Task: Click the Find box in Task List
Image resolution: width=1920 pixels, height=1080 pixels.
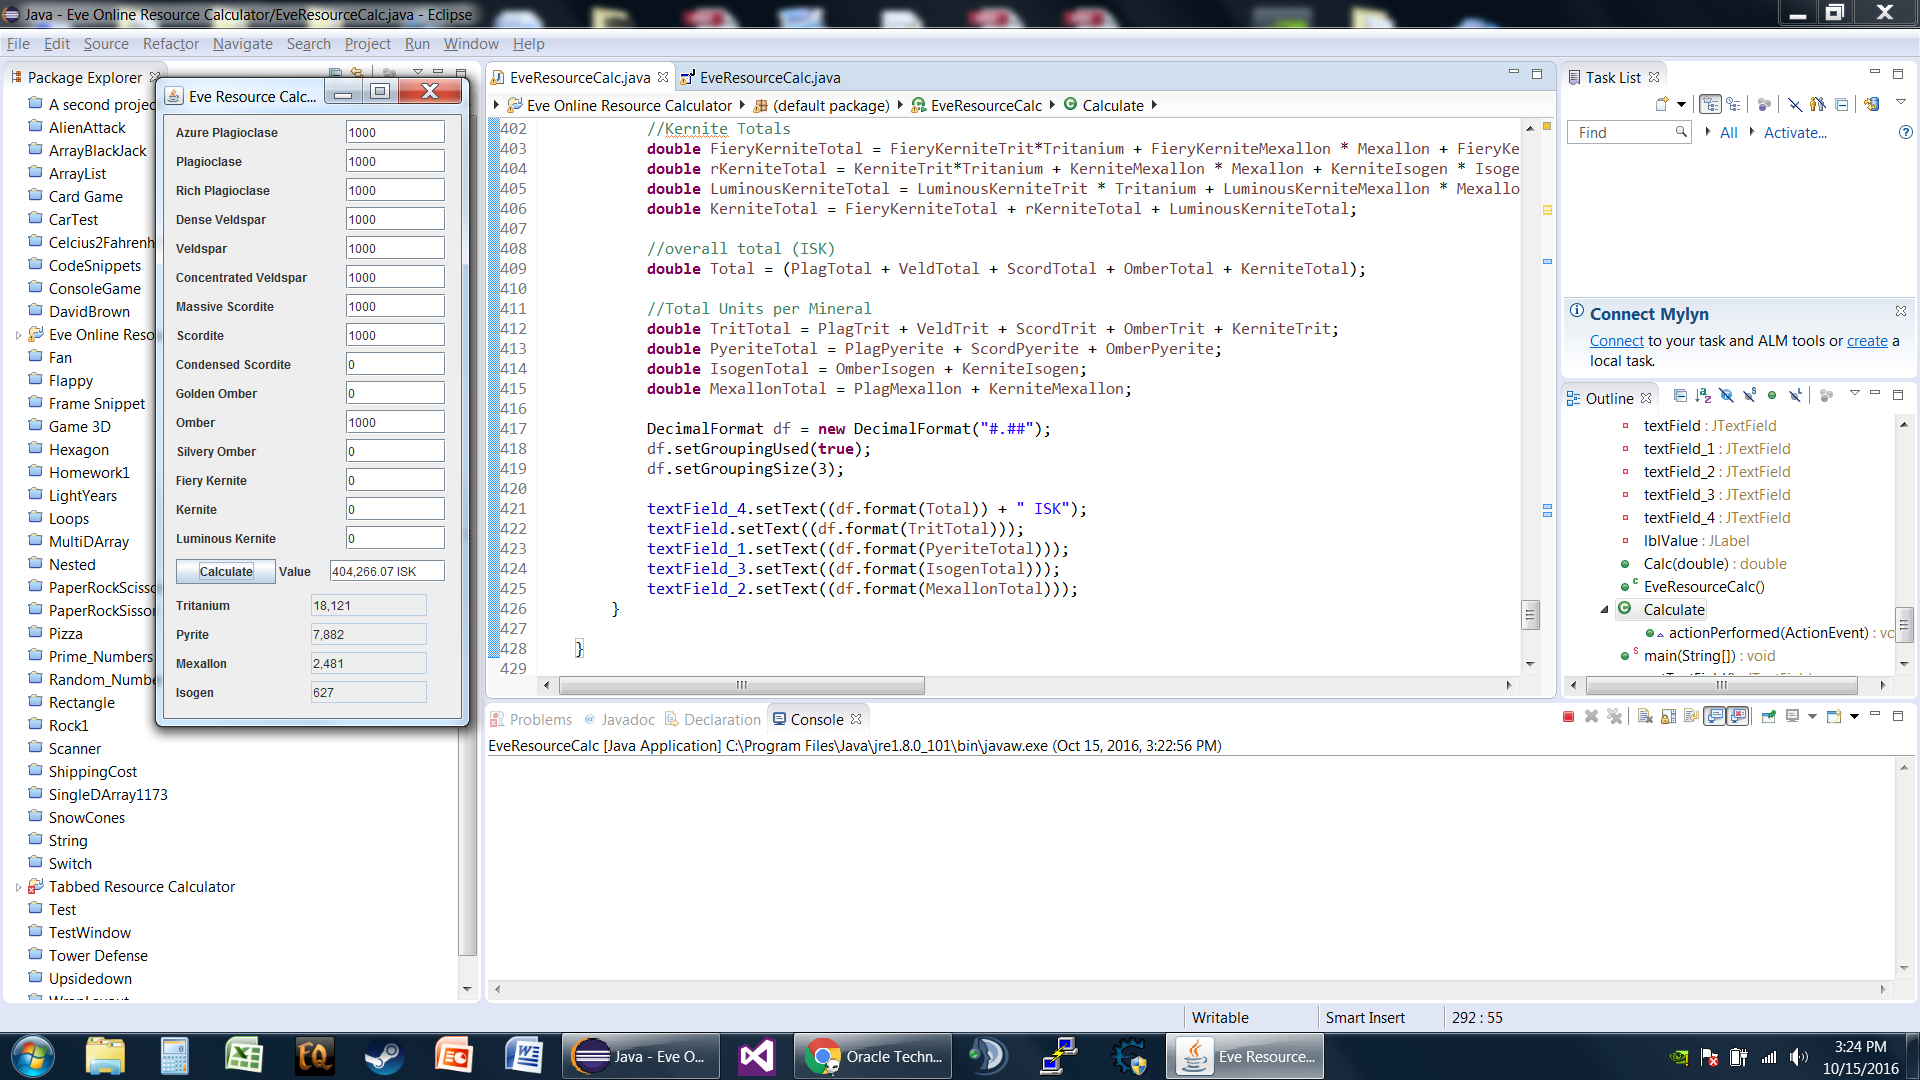Action: [x=1628, y=132]
